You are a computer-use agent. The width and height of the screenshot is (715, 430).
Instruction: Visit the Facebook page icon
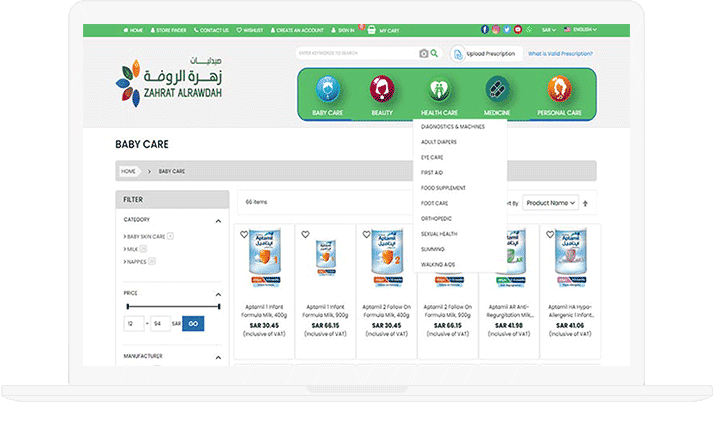point(486,31)
